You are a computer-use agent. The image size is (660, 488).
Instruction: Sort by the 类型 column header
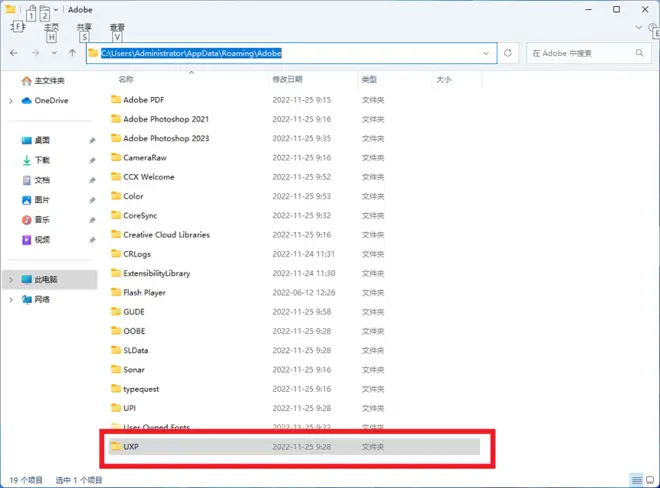369,79
